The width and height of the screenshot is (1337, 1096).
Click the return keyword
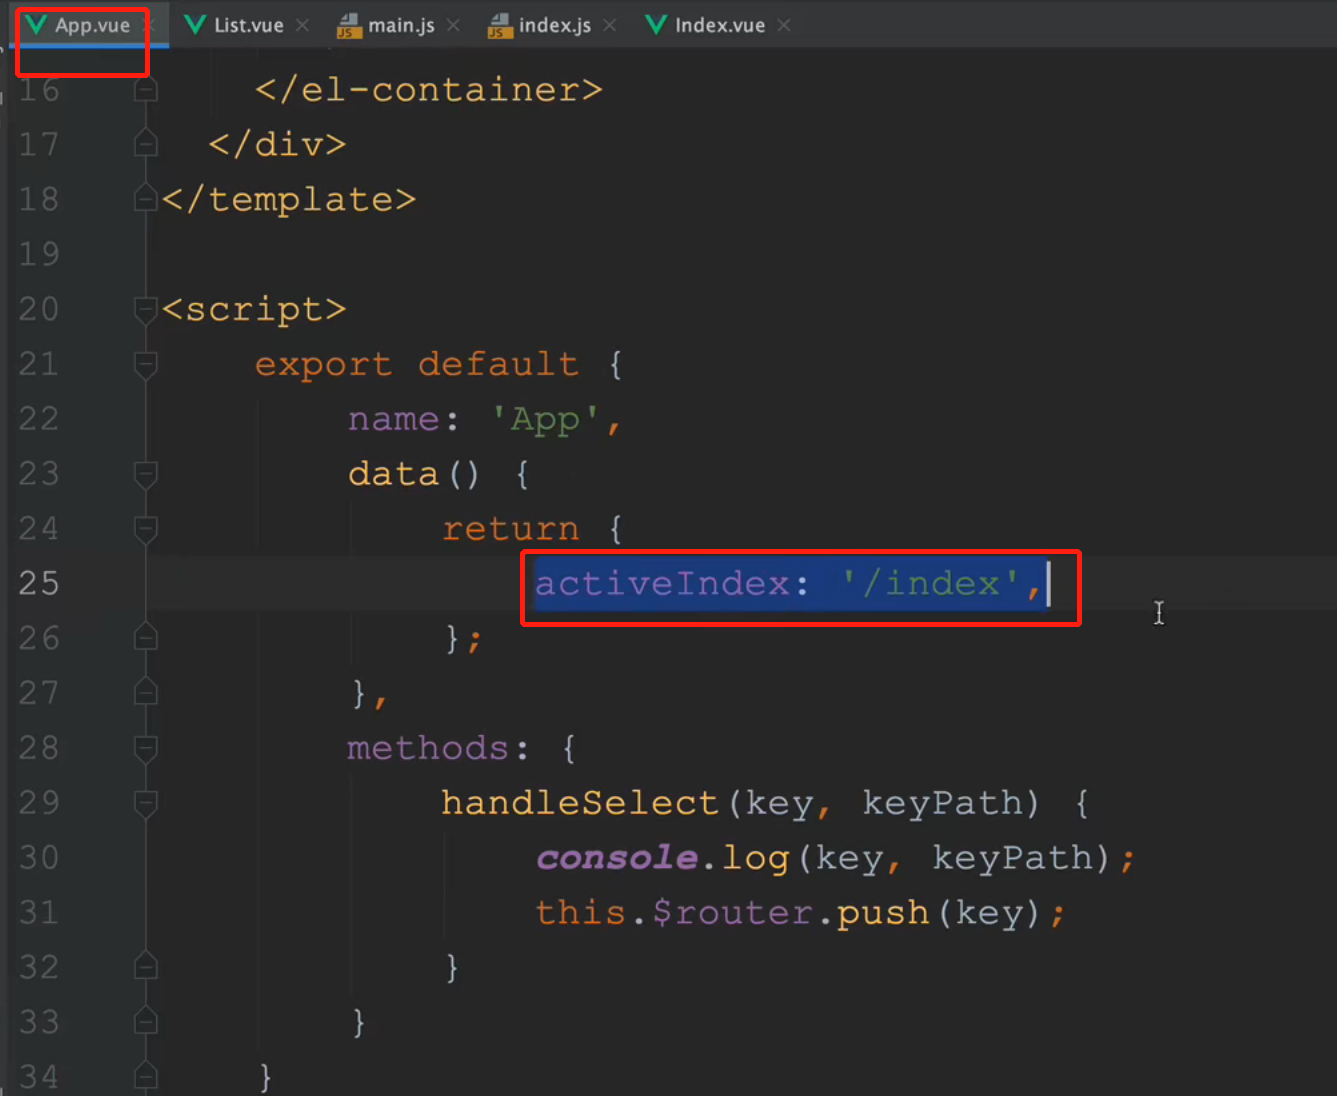(x=510, y=528)
